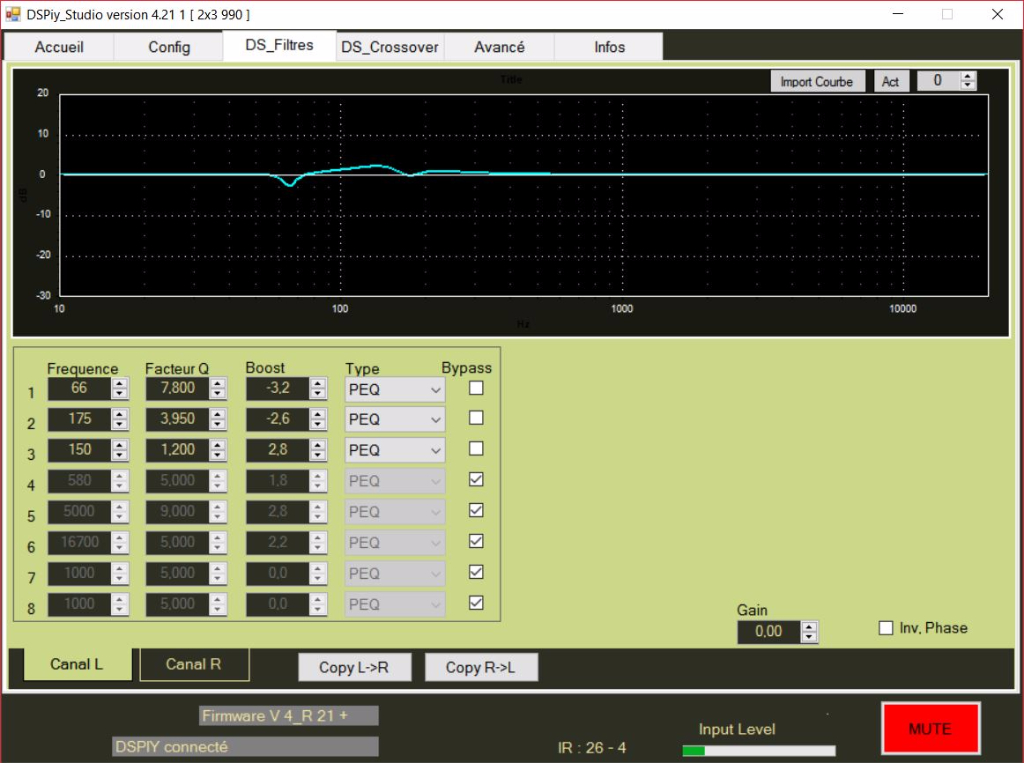Decrease the Frequence value of filter 3
Viewport: 1024px width, 763px height.
click(120, 455)
